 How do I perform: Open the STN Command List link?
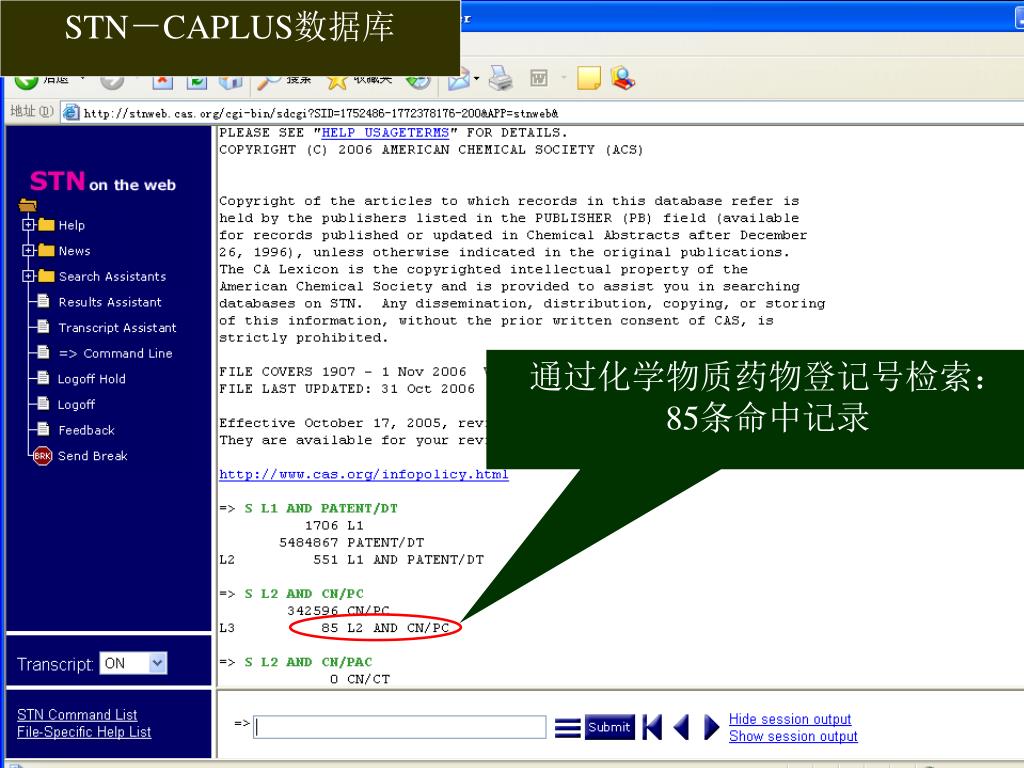pyautogui.click(x=77, y=715)
